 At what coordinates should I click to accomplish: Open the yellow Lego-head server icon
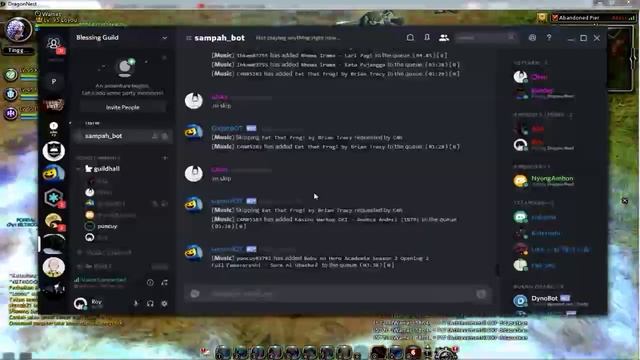pyautogui.click(x=53, y=173)
